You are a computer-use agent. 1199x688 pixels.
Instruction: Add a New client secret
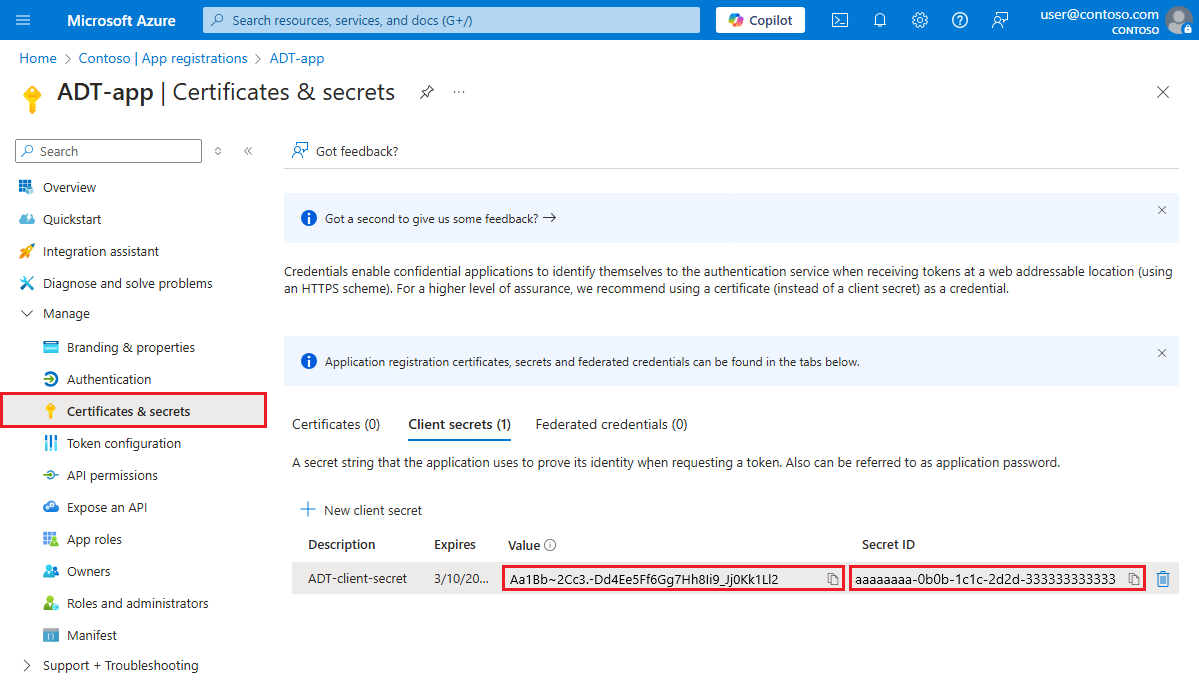tap(360, 510)
